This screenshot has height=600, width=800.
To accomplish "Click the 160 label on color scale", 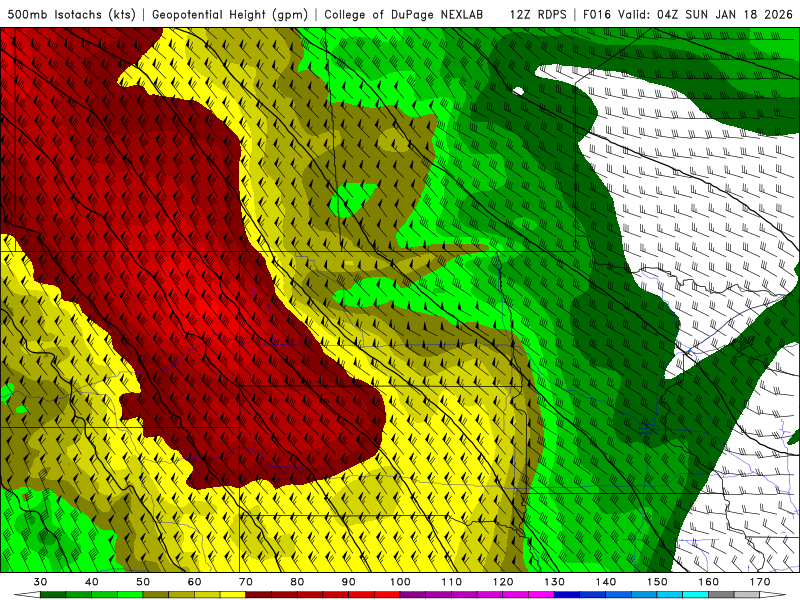I will coord(709,582).
